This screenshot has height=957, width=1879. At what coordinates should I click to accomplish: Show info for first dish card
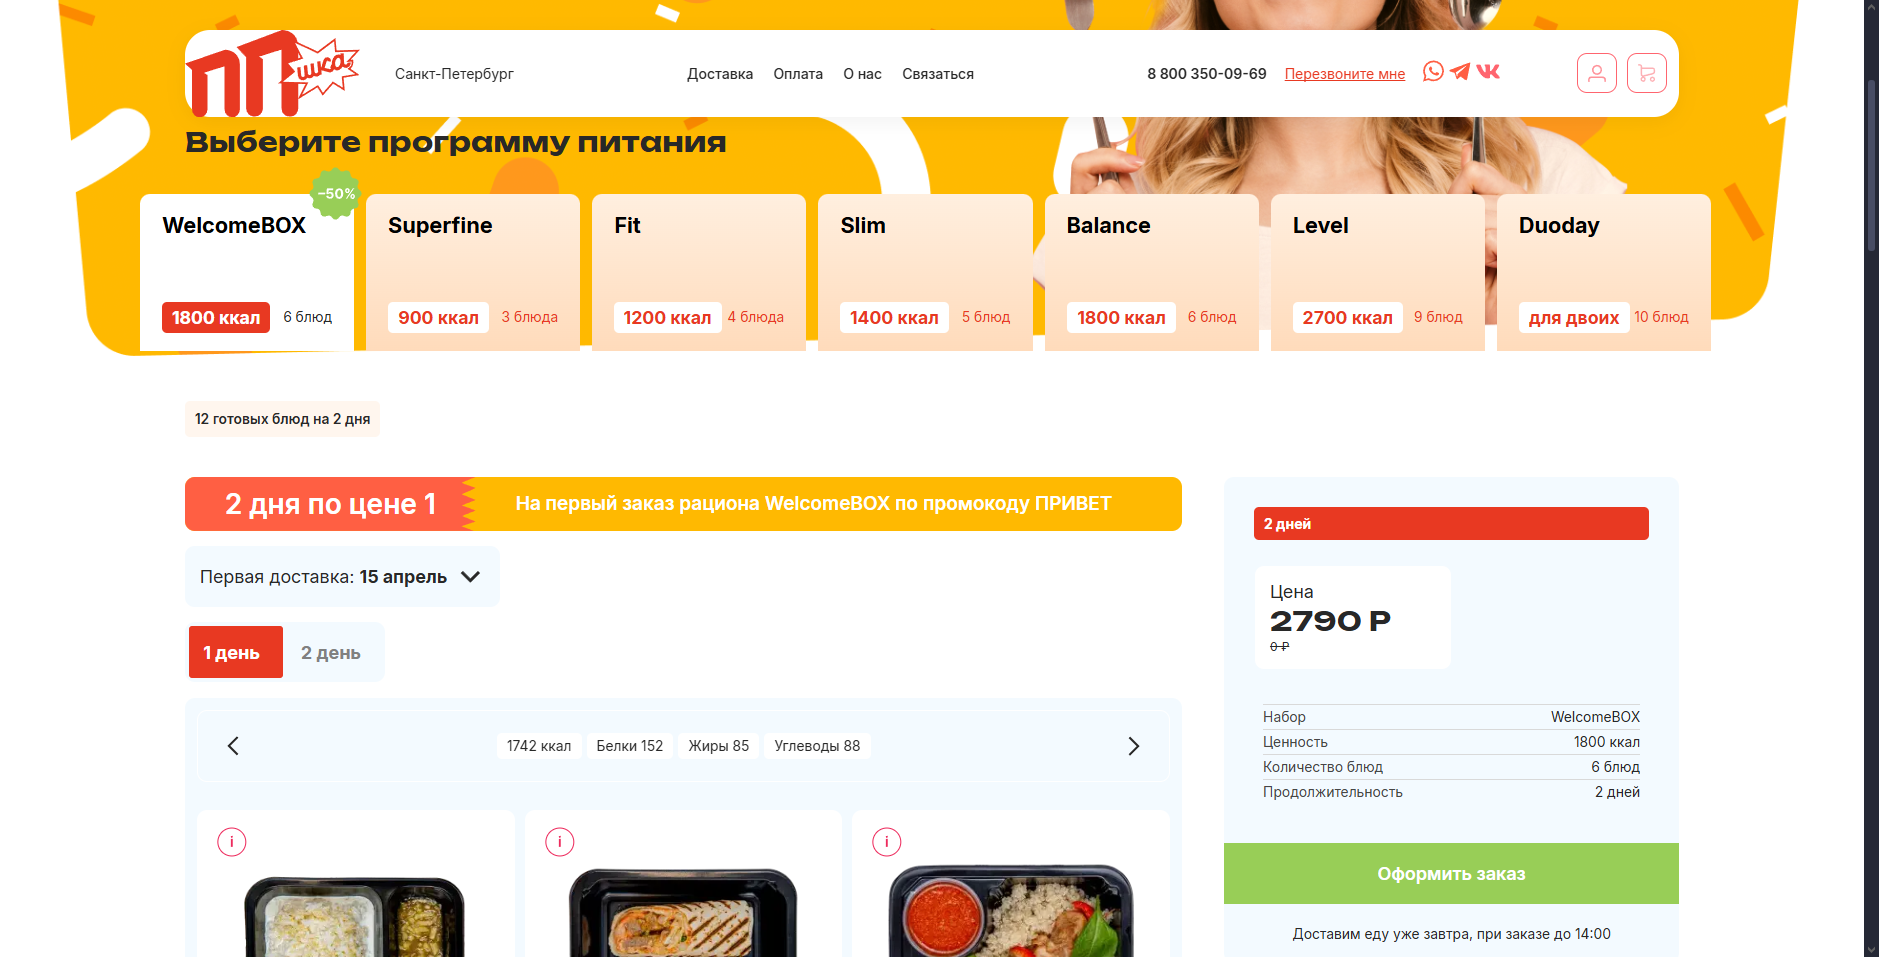(x=232, y=842)
